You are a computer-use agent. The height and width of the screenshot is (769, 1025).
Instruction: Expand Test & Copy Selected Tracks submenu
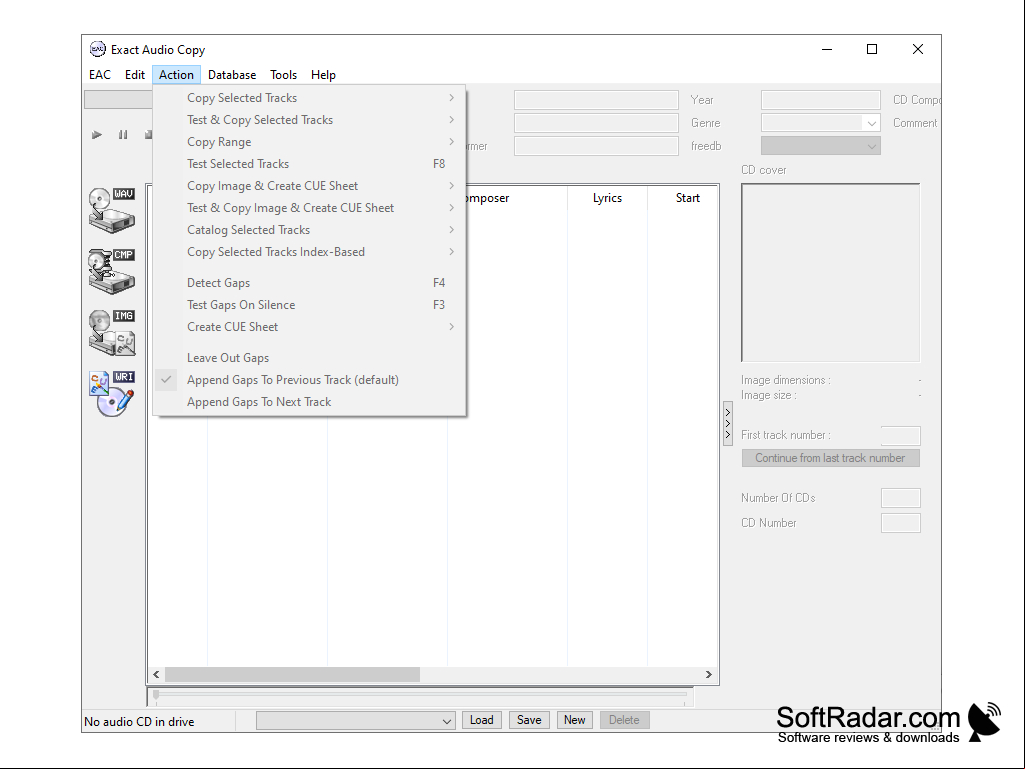click(x=309, y=120)
